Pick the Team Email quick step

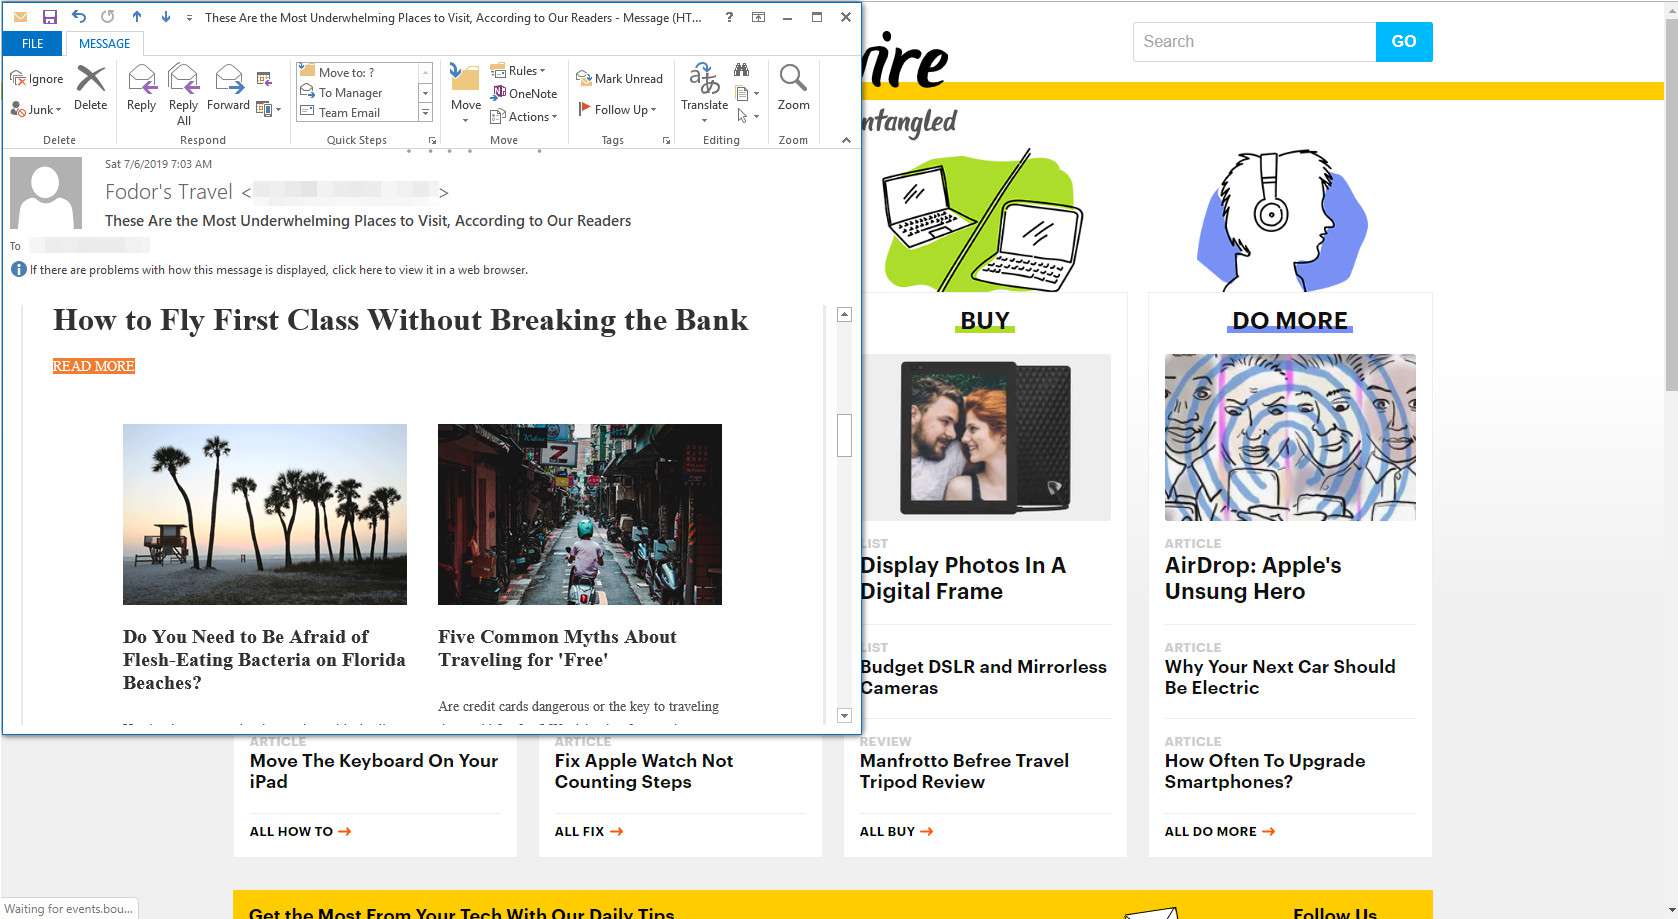click(356, 112)
